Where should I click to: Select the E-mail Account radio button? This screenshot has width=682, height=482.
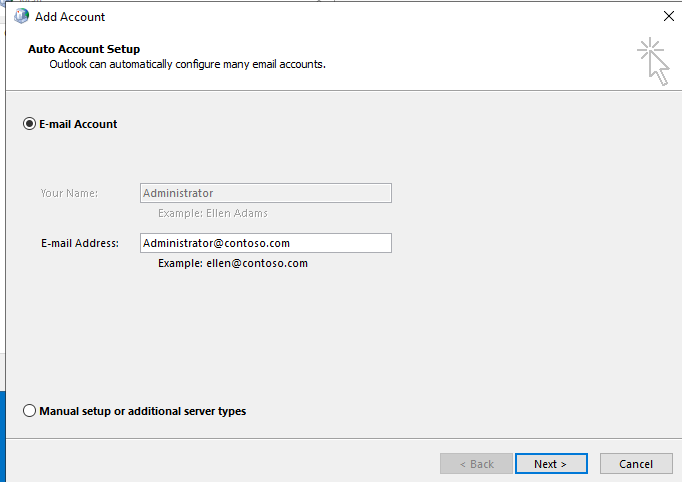pyautogui.click(x=29, y=124)
